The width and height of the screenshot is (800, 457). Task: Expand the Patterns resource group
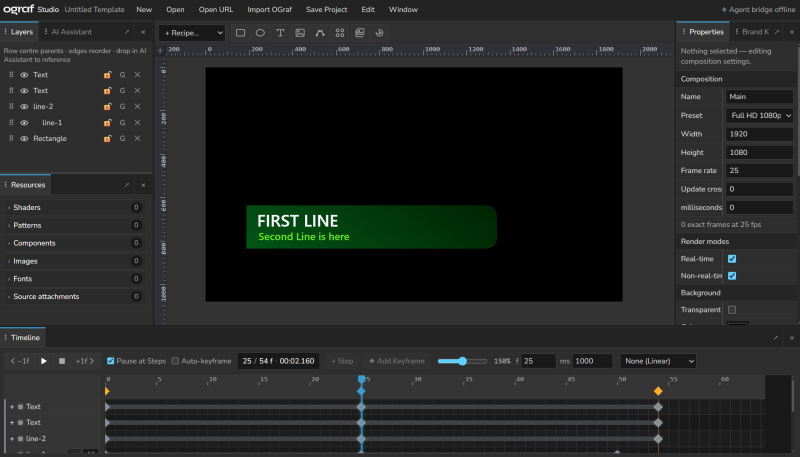pyautogui.click(x=75, y=225)
